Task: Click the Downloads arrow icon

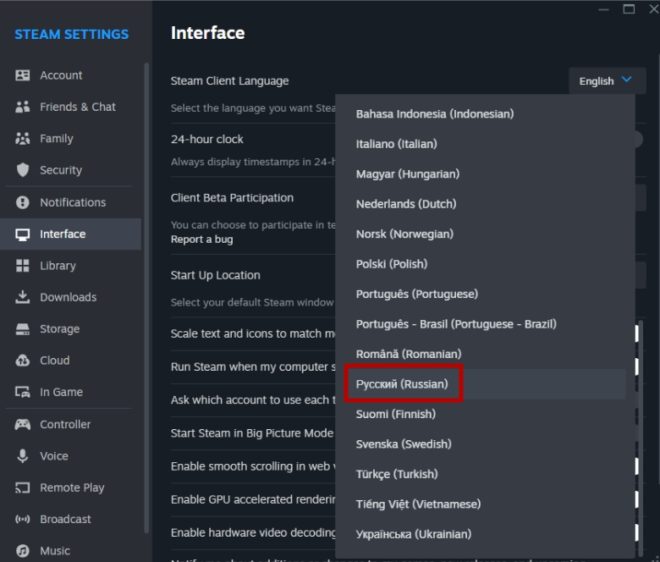Action: tap(22, 297)
